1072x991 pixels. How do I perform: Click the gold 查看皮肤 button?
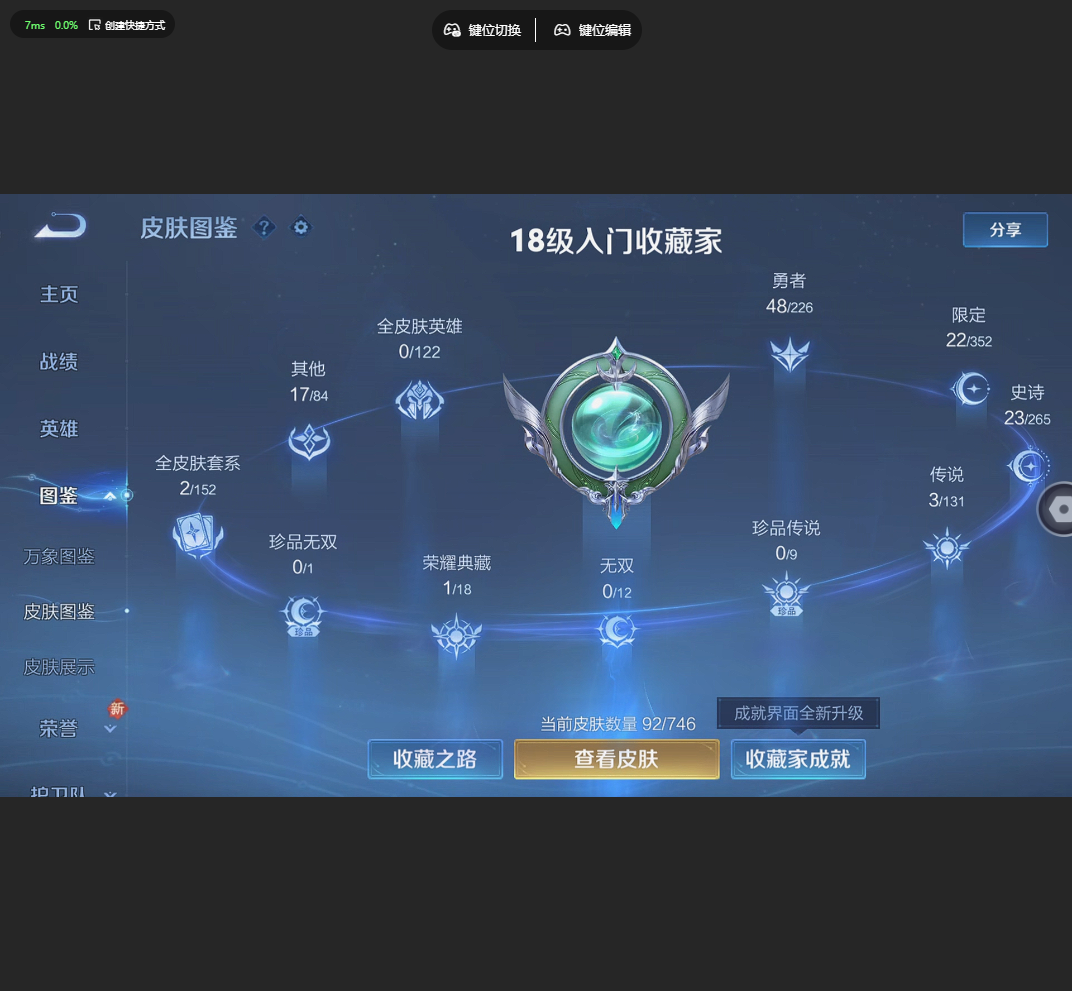[616, 759]
